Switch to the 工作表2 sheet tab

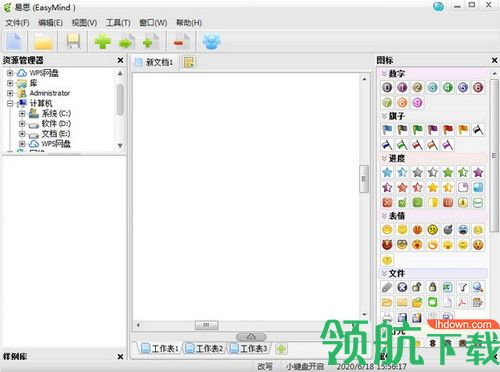click(204, 349)
